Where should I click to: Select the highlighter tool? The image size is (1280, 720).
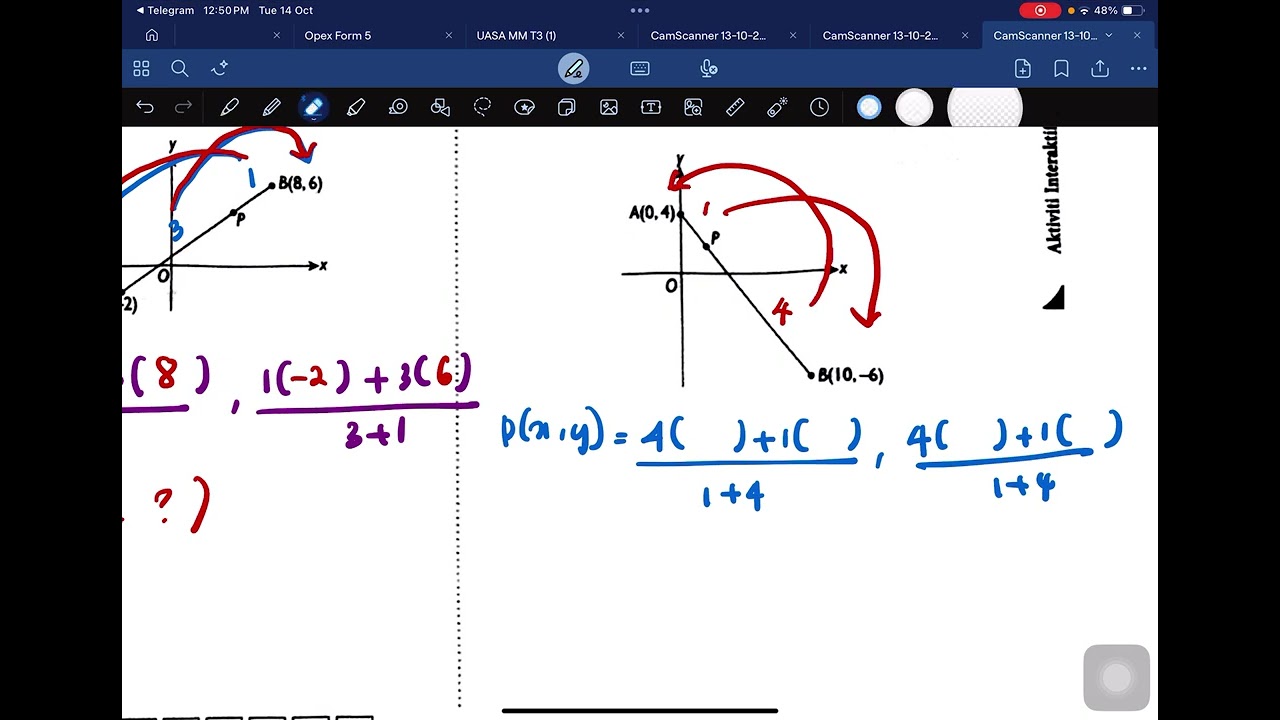coord(356,107)
